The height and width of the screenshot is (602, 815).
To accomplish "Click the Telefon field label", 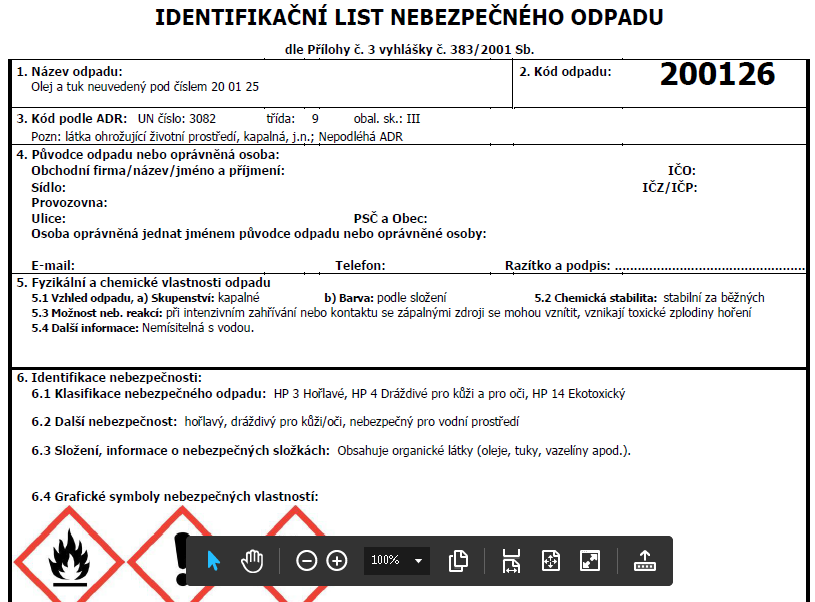I will tap(360, 266).
